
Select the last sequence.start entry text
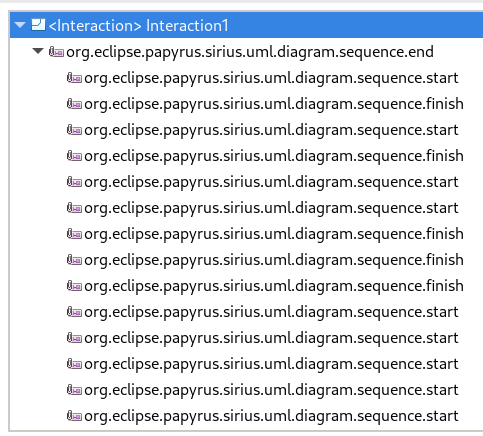tap(271, 416)
